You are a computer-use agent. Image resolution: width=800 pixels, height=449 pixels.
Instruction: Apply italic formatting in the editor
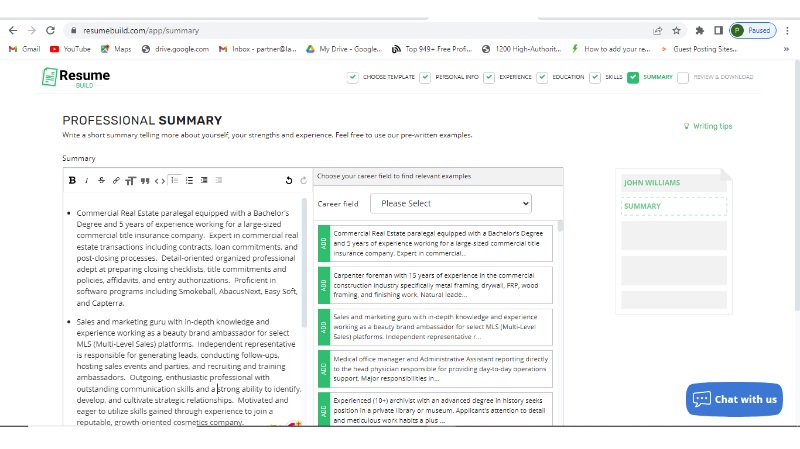pyautogui.click(x=87, y=180)
